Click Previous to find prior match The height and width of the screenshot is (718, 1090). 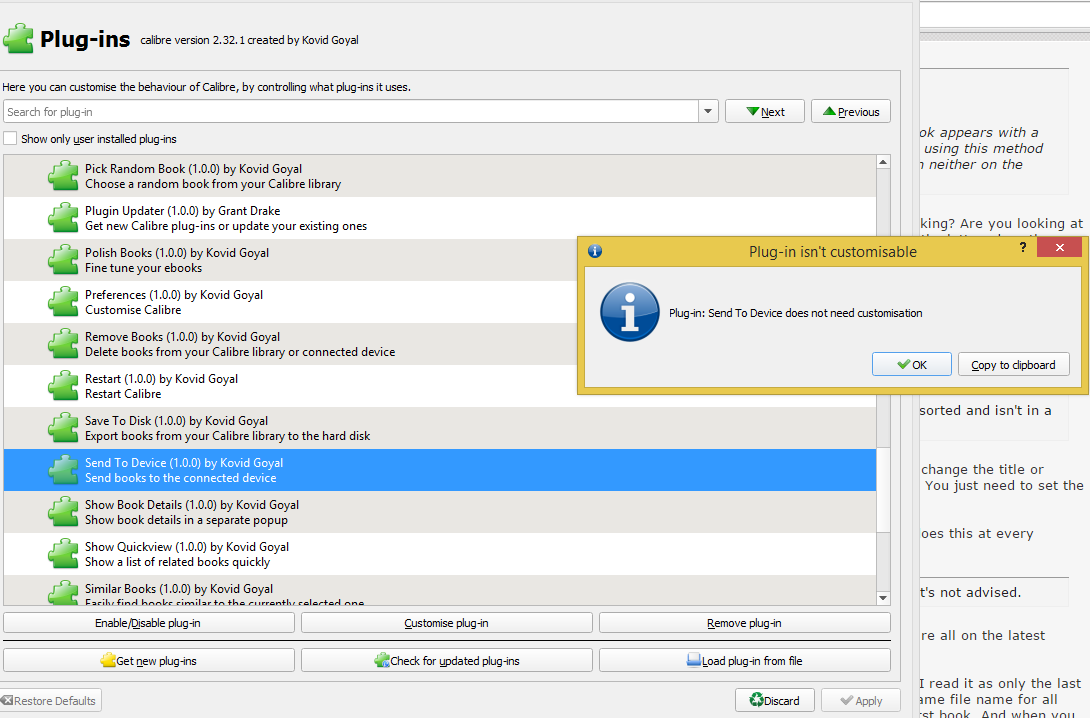click(x=851, y=111)
